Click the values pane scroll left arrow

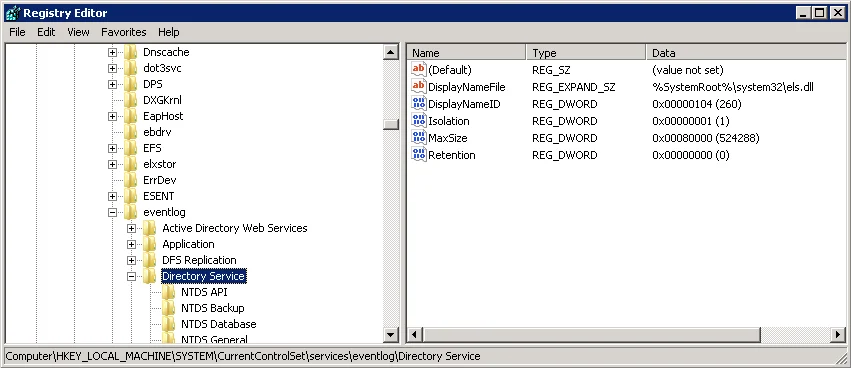(x=414, y=335)
